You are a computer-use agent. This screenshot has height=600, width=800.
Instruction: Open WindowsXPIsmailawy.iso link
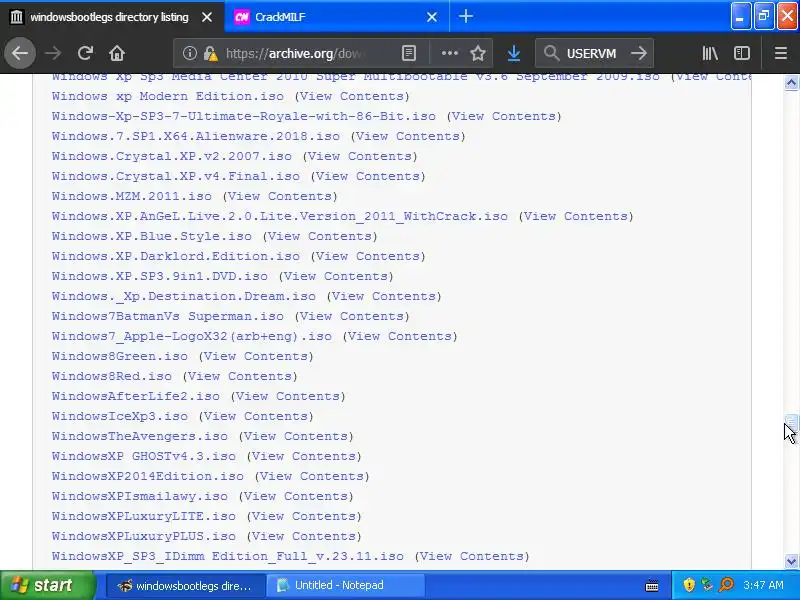click(x=139, y=496)
